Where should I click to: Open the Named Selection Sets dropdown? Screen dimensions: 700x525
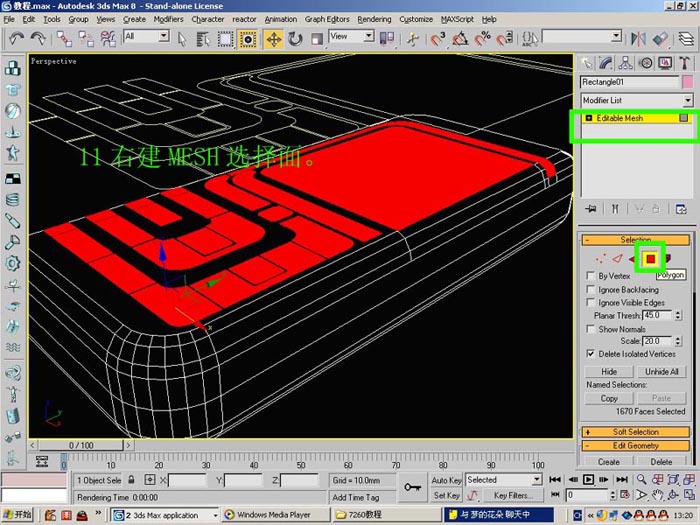click(617, 36)
